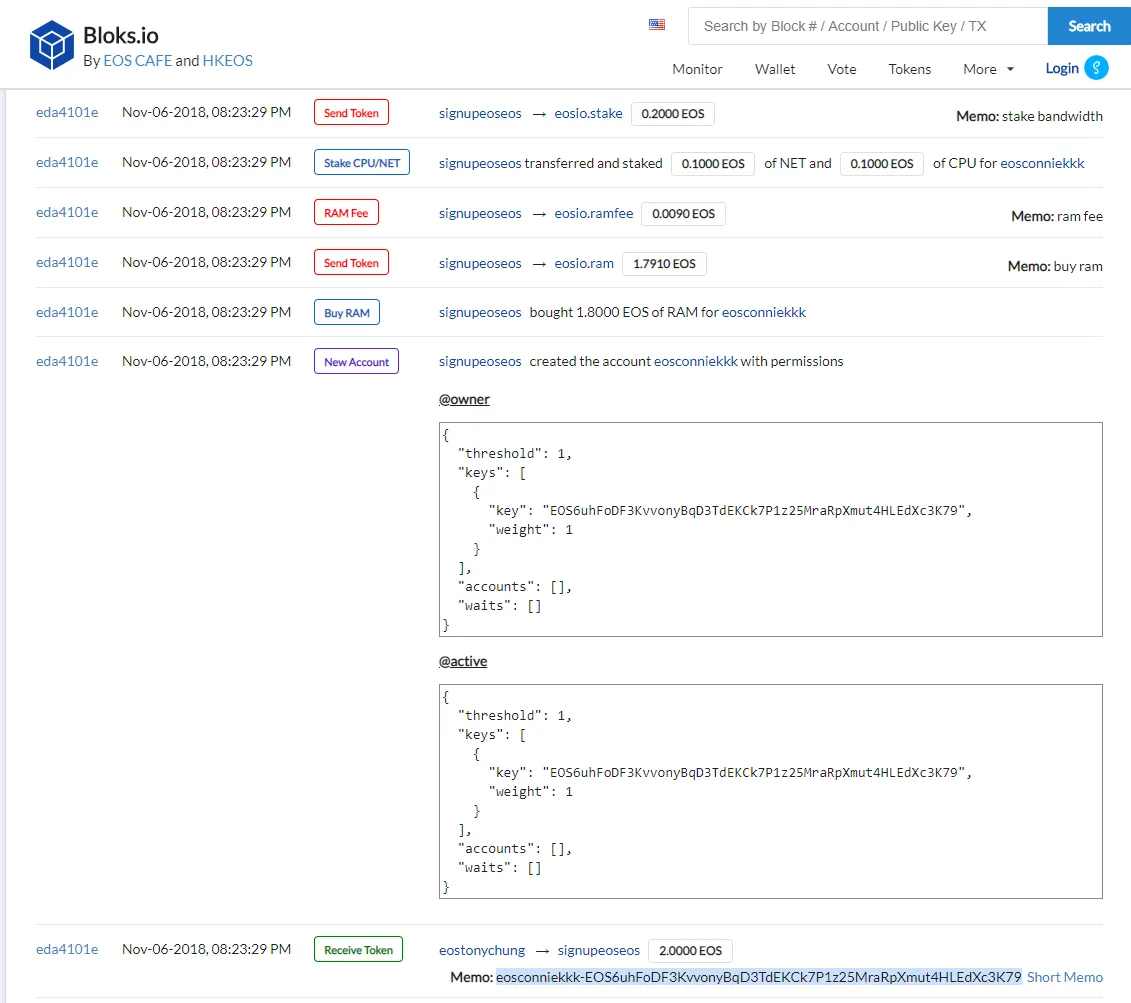Click the Stake CPU/NET badge
The width and height of the screenshot is (1131, 1003).
[x=362, y=162]
